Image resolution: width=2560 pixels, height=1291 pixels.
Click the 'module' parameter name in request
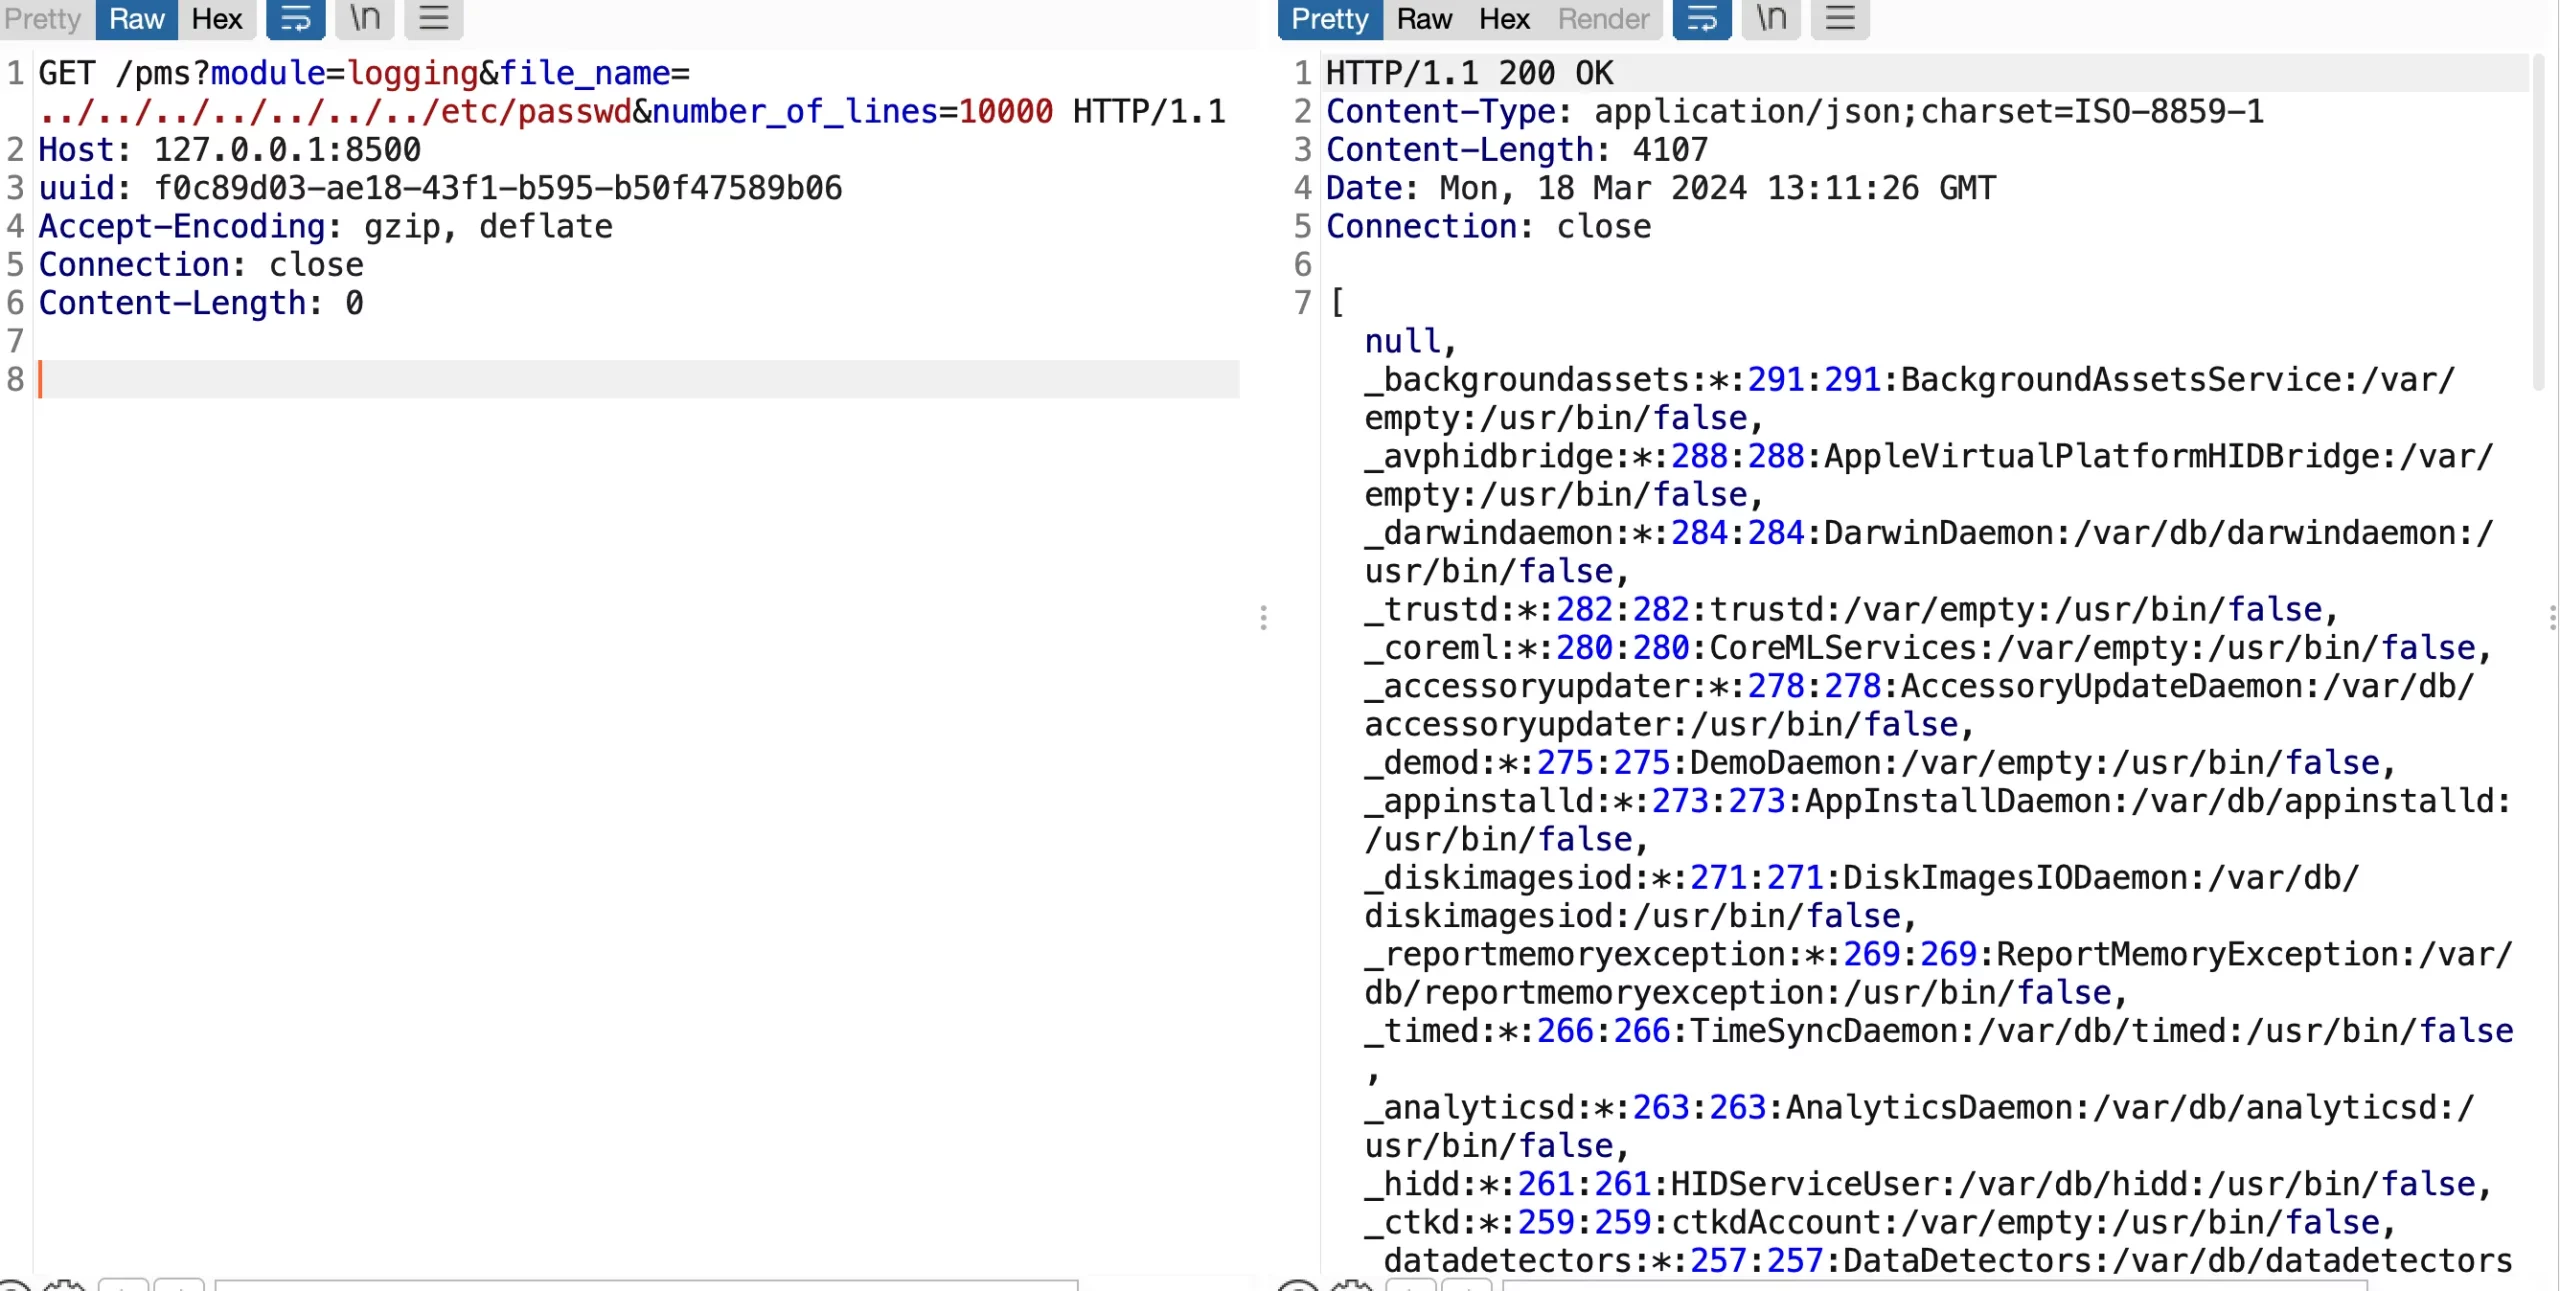[268, 73]
